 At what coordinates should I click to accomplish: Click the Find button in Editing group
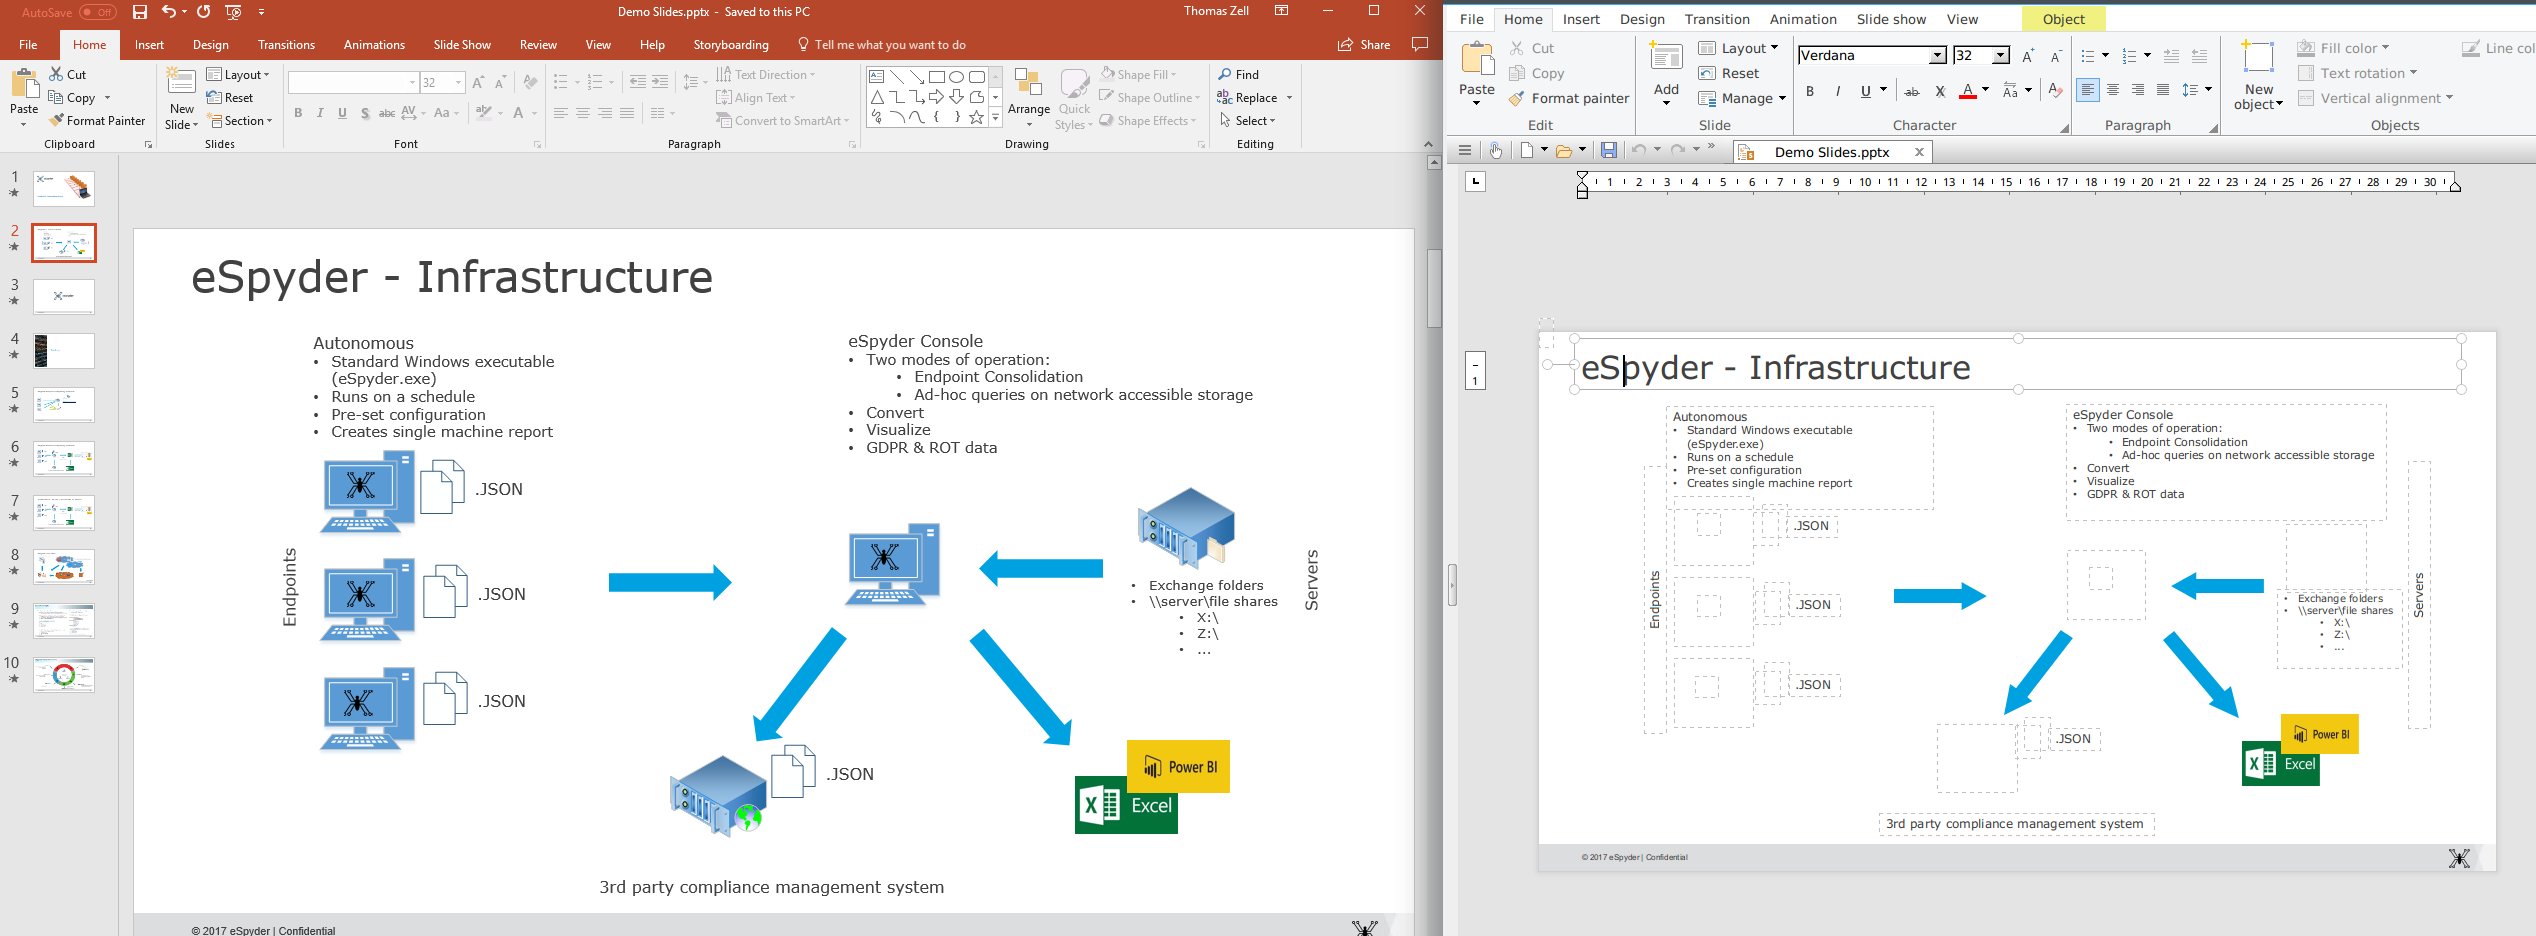point(1238,75)
